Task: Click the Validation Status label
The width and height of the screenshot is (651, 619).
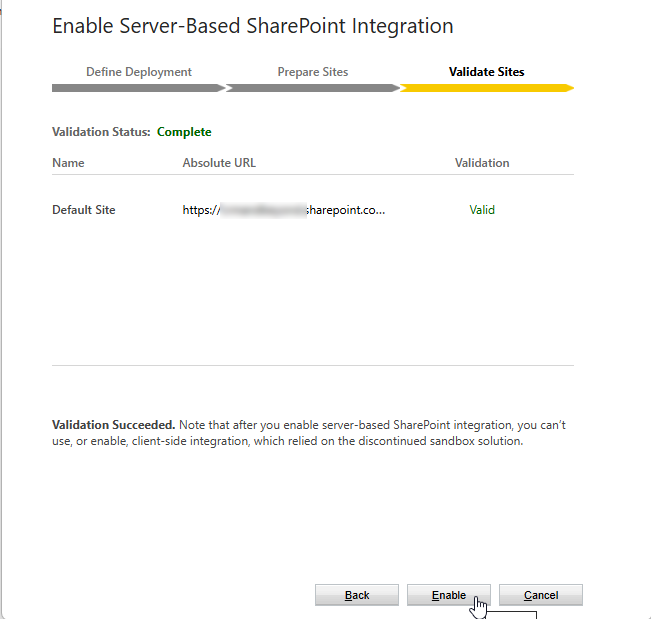Action: point(101,132)
